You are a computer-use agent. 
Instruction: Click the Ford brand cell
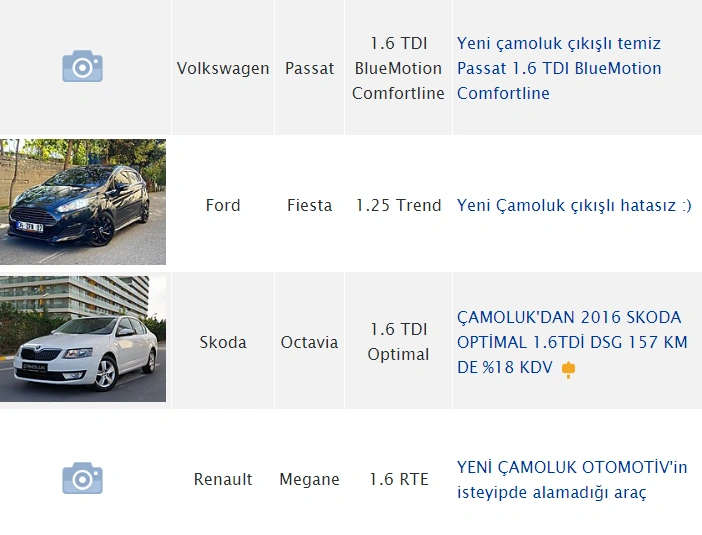[x=223, y=205]
